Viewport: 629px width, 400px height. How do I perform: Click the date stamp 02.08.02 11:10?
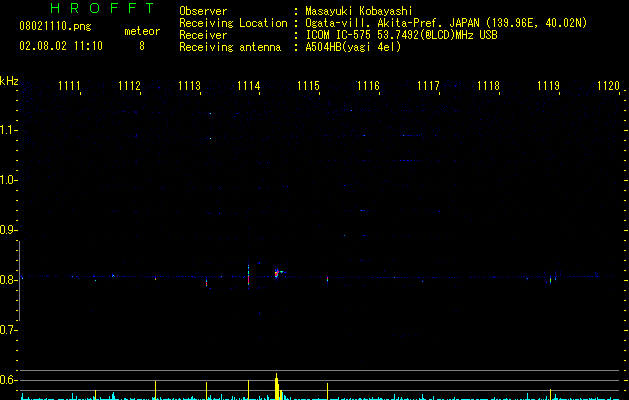point(61,46)
